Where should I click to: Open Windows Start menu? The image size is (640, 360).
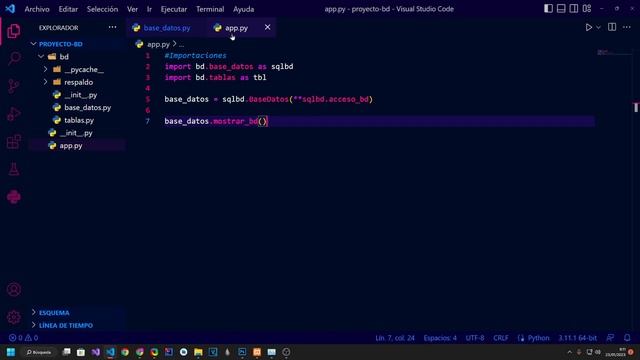11,352
